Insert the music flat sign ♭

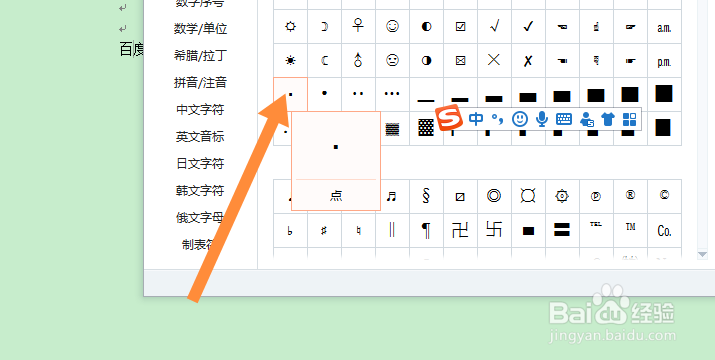290,230
